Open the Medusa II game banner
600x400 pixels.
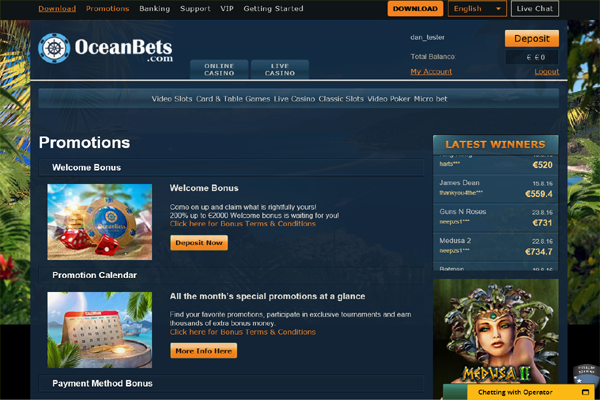[x=496, y=331]
